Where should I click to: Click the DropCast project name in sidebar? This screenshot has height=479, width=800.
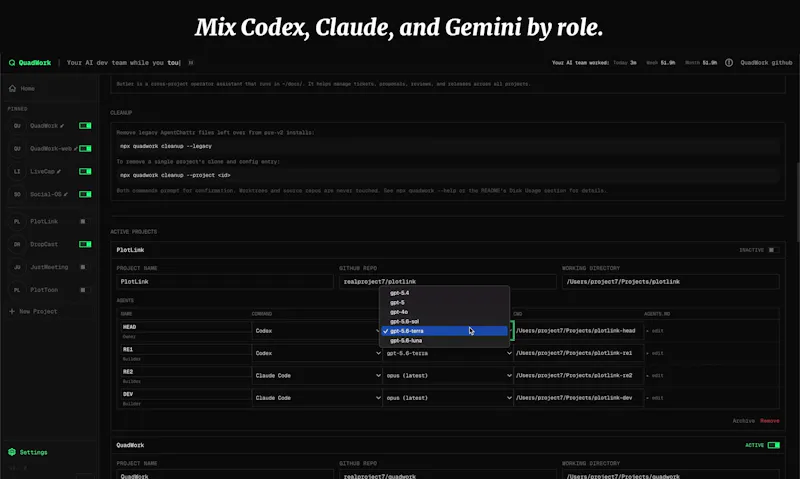point(44,244)
